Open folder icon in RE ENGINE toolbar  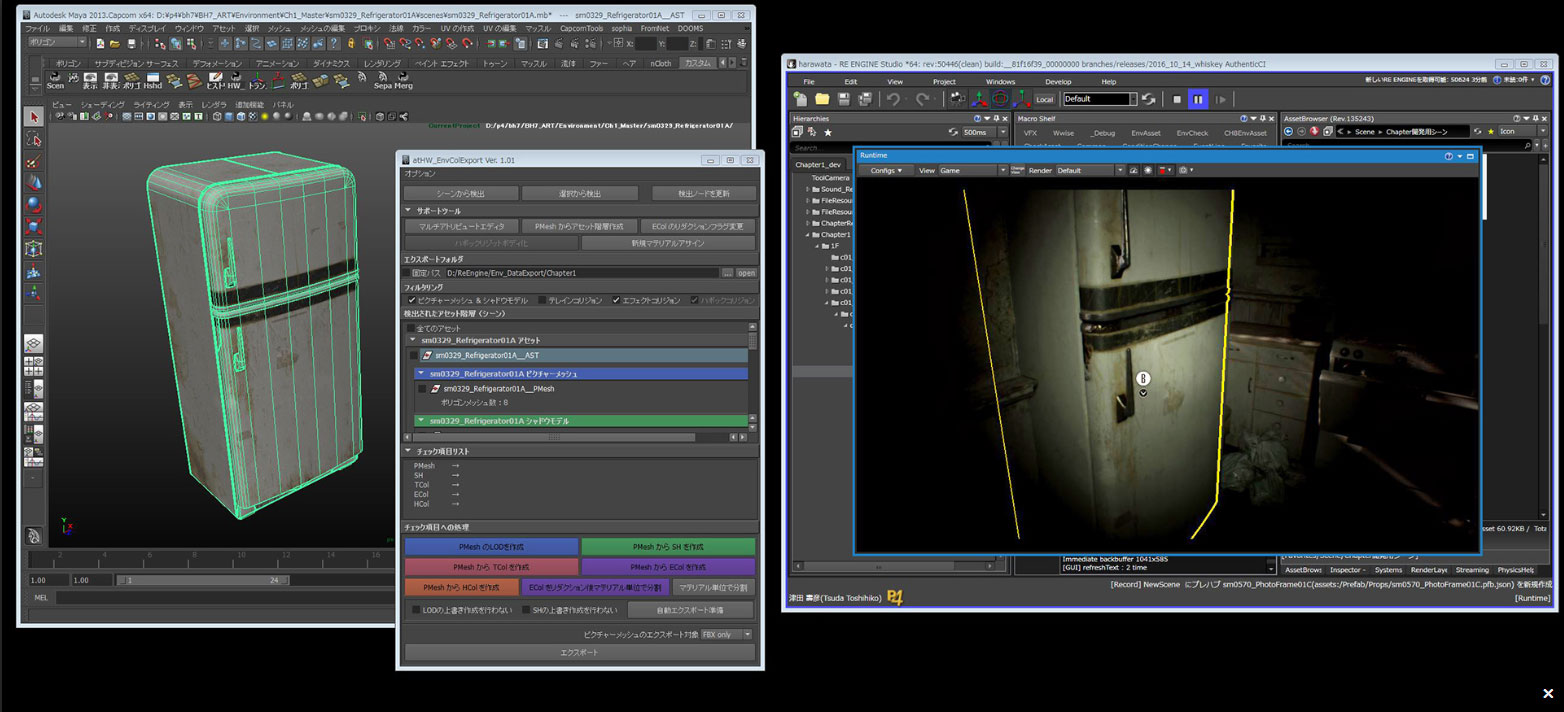tap(822, 99)
